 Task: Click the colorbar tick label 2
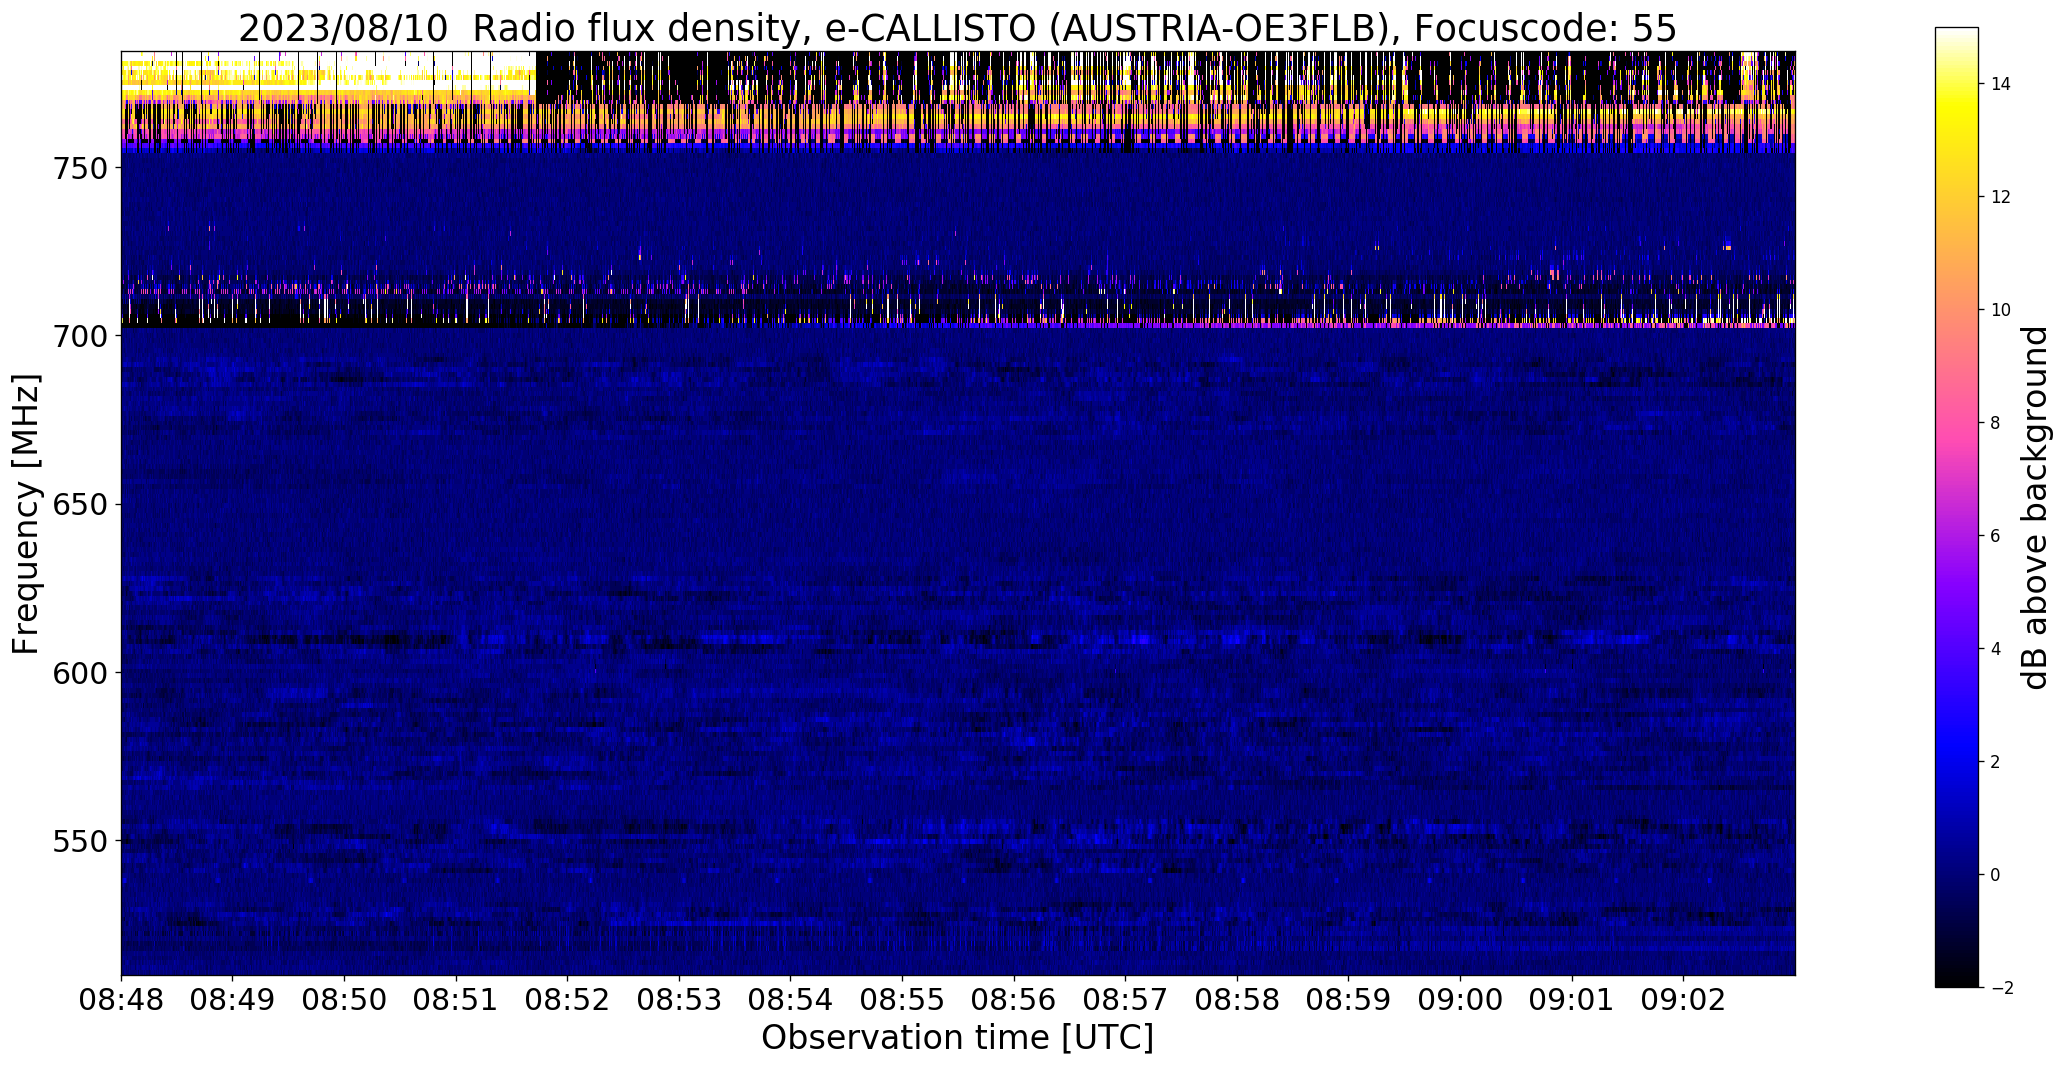pos(1995,762)
